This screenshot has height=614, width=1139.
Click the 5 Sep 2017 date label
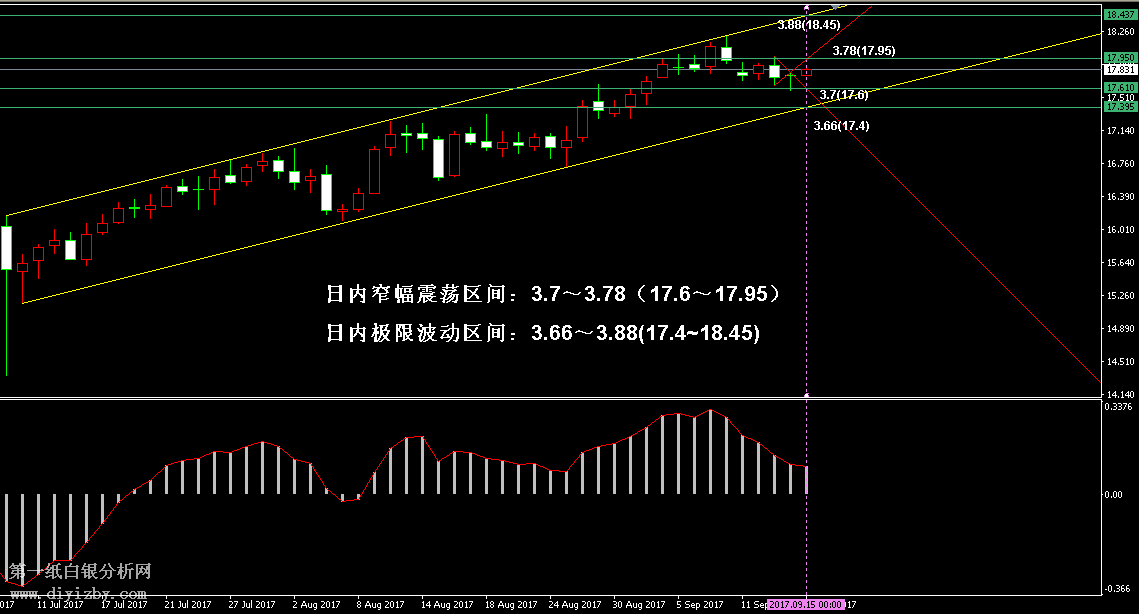click(699, 605)
